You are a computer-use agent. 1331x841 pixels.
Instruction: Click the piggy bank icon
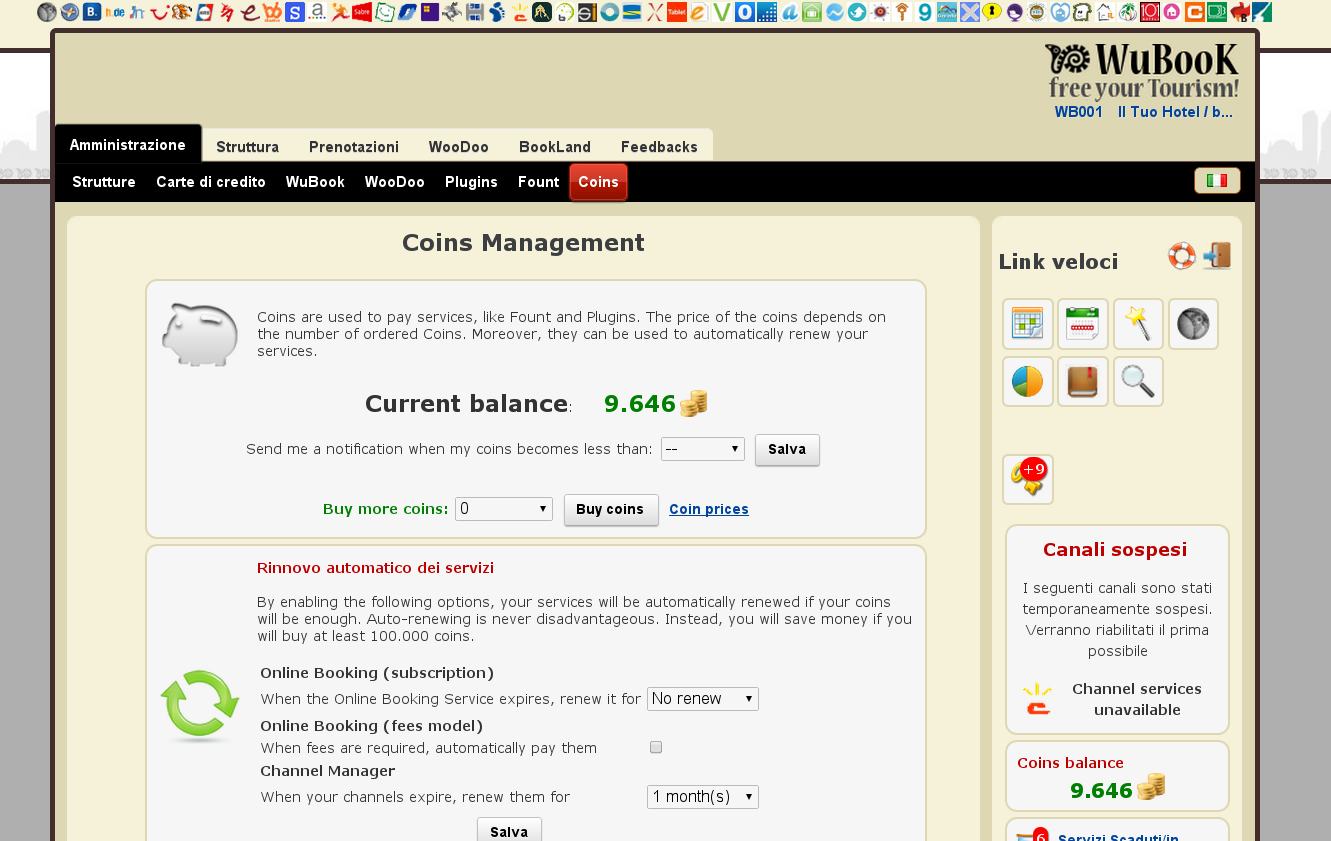point(200,334)
